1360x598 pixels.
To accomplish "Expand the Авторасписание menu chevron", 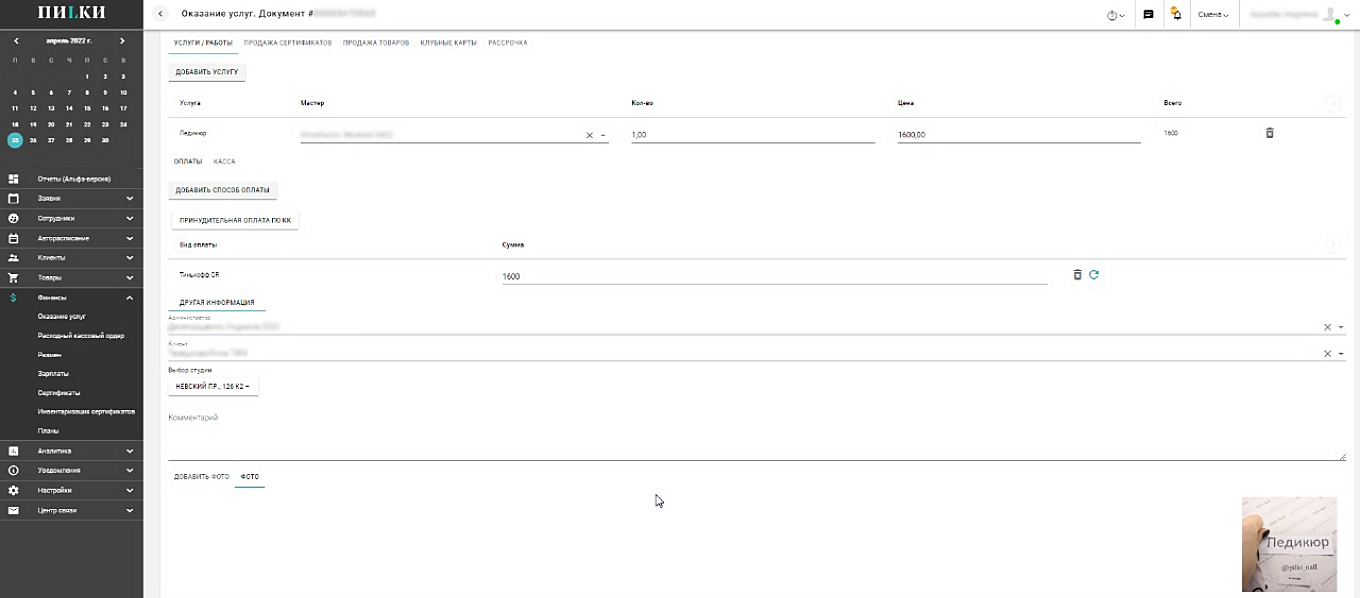I will 130,238.
